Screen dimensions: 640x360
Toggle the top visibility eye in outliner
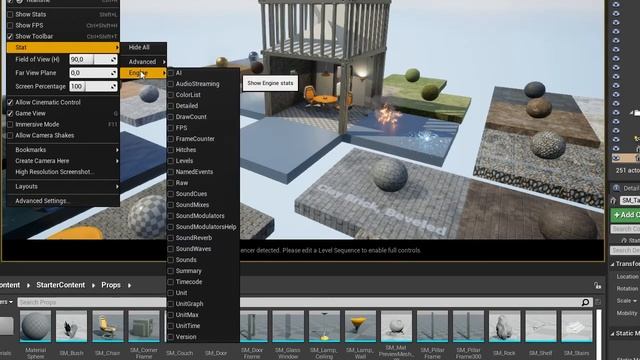pyautogui.click(x=616, y=4)
